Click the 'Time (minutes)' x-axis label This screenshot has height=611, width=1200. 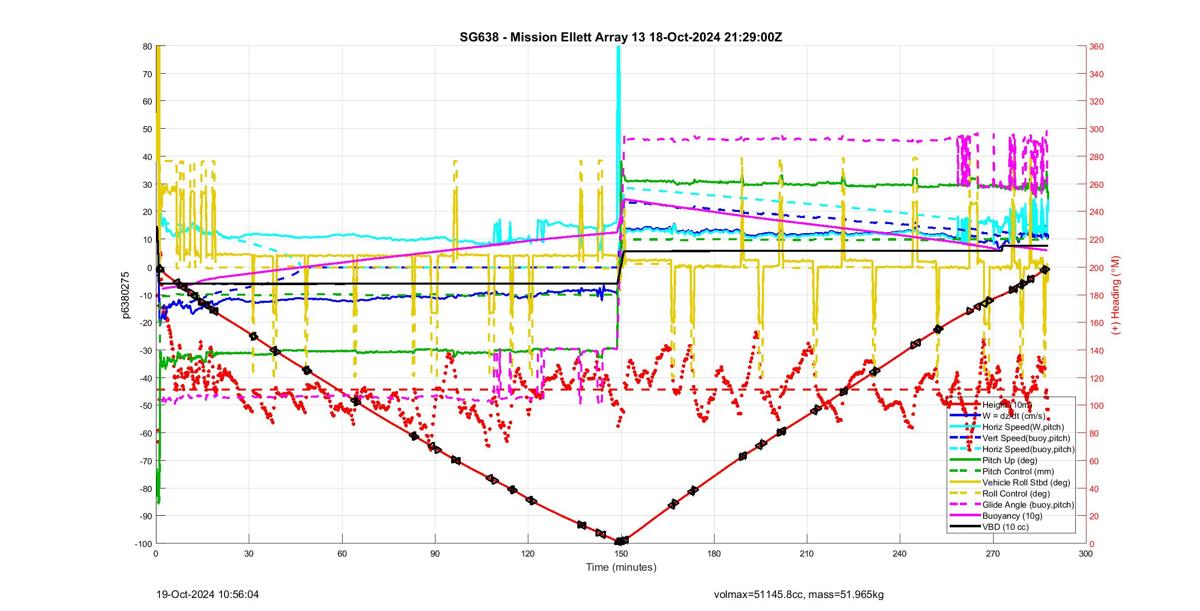(621, 567)
